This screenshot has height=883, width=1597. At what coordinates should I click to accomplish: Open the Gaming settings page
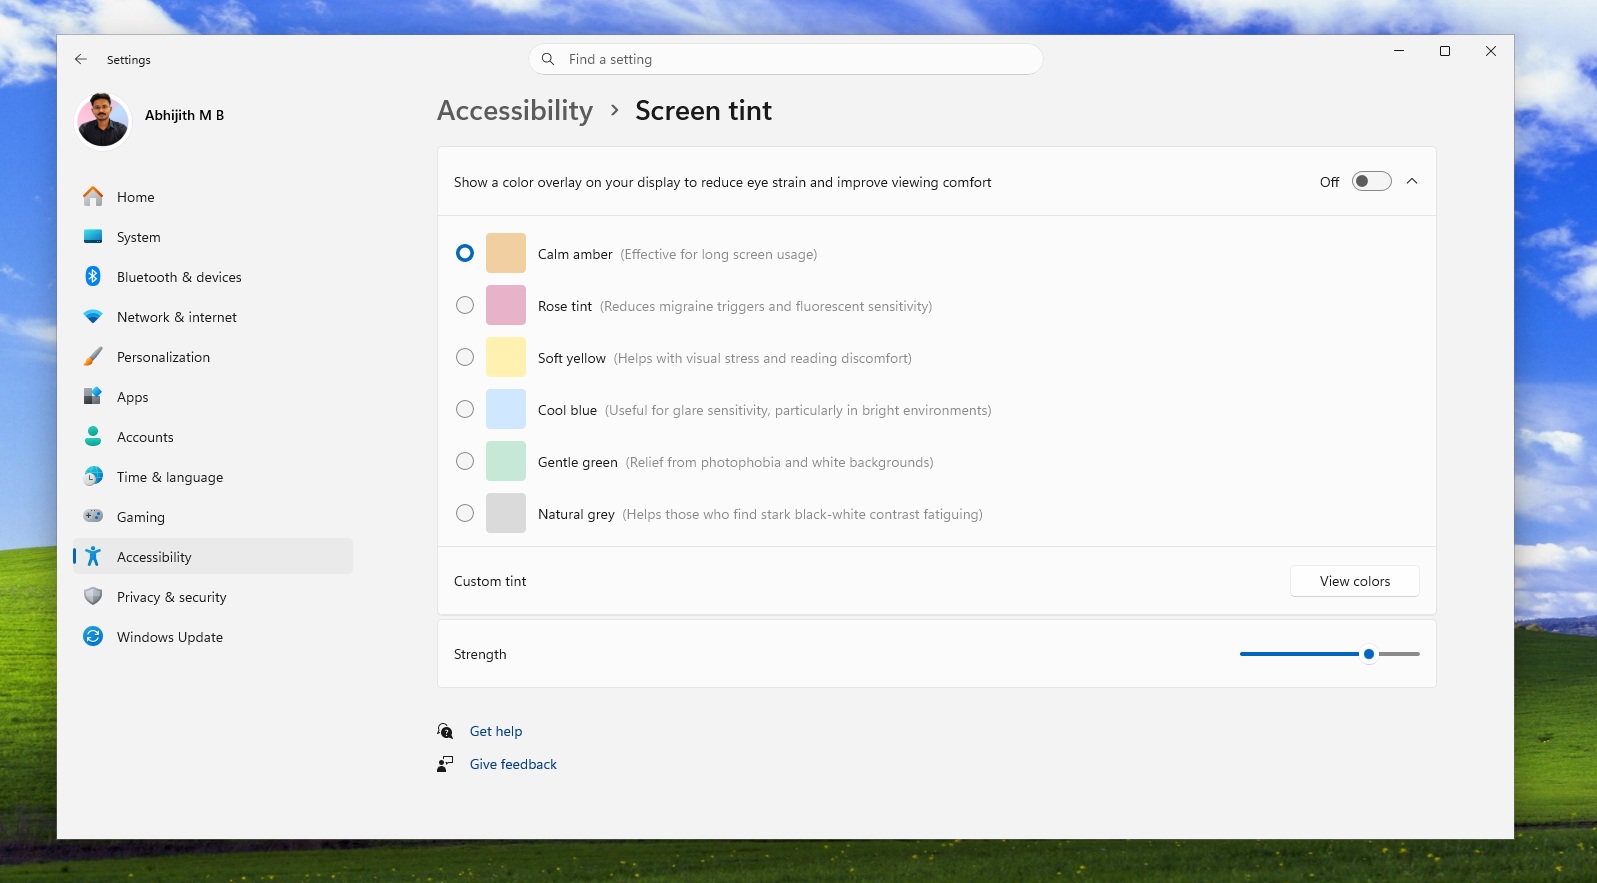pos(213,517)
